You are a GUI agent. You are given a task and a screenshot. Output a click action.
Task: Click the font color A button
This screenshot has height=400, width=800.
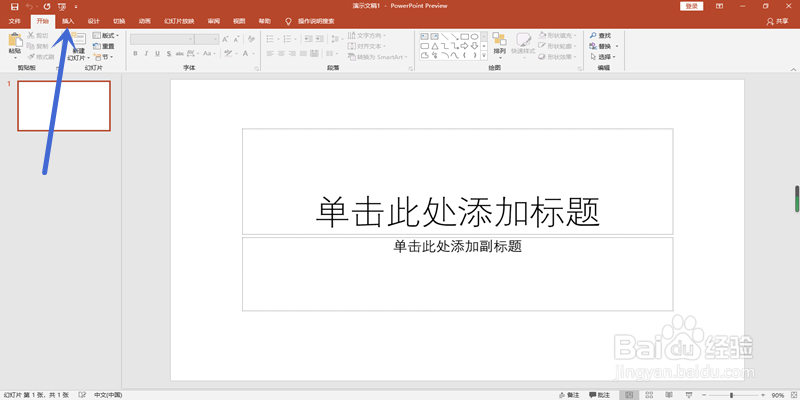245,53
